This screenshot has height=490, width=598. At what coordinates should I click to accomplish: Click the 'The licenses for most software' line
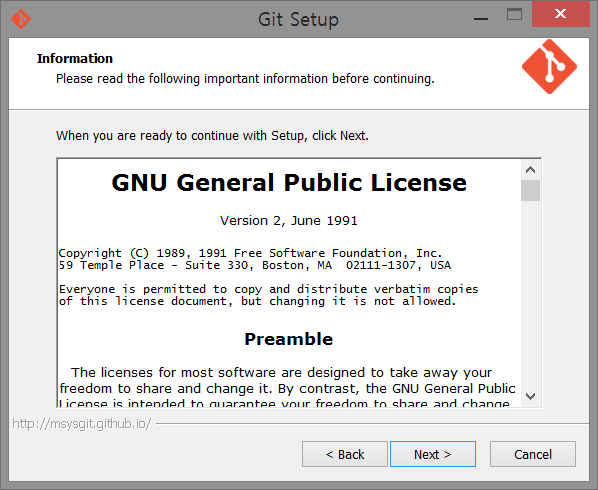pos(281,372)
